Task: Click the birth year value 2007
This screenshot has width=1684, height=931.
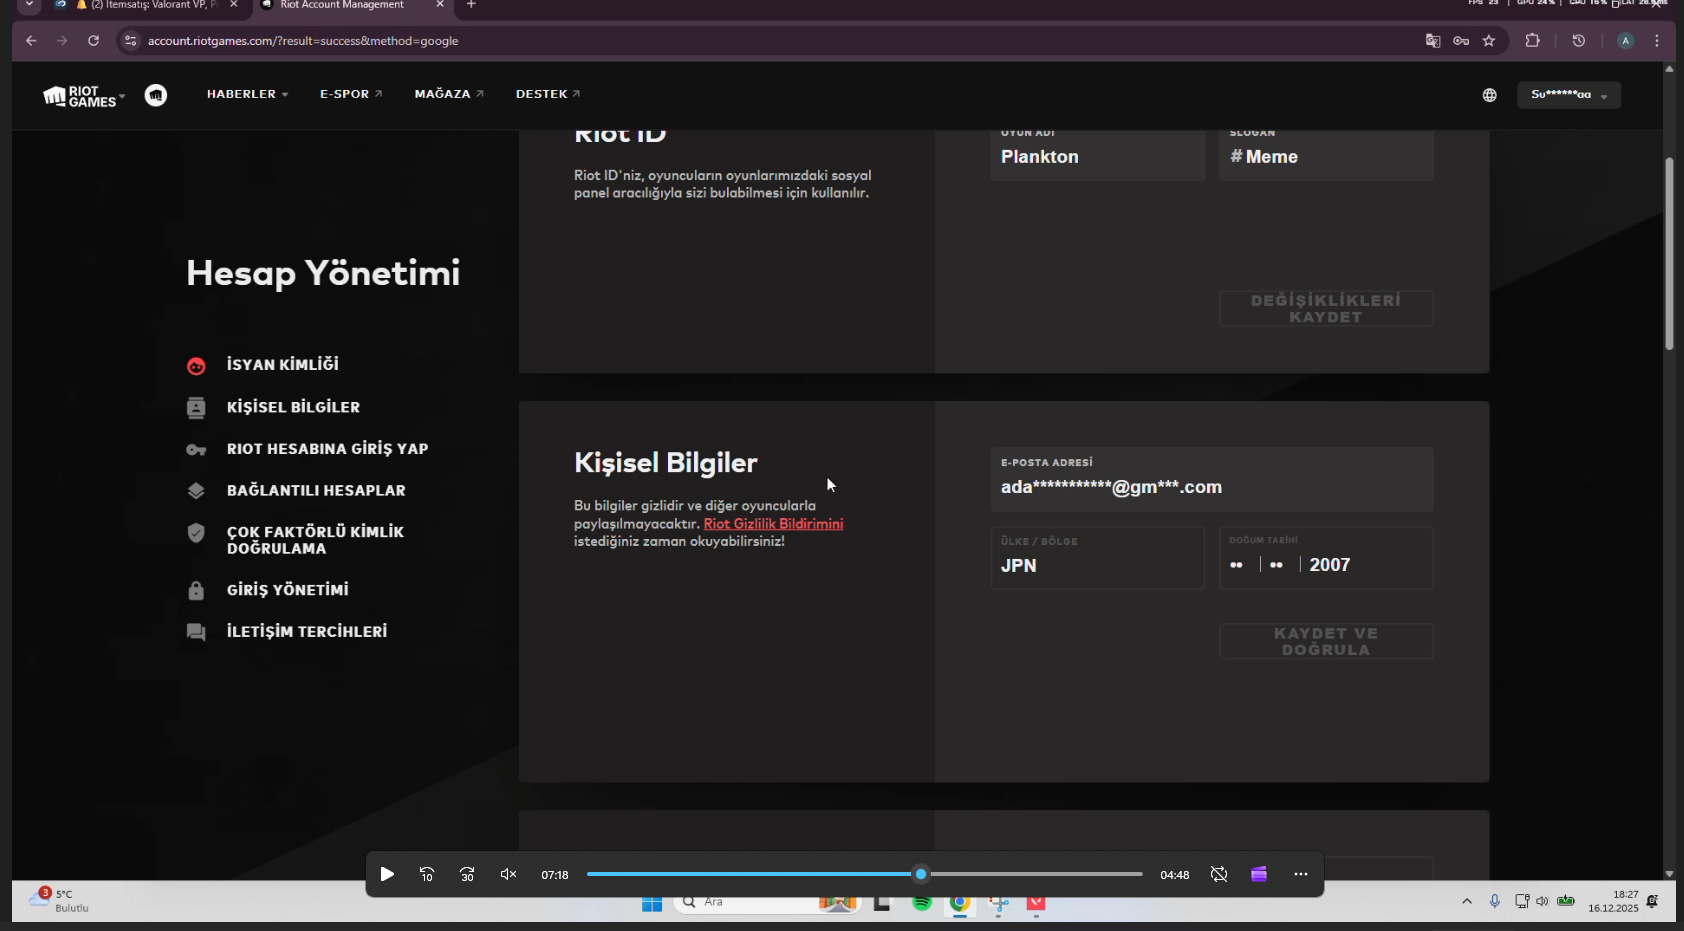Action: pyautogui.click(x=1330, y=565)
